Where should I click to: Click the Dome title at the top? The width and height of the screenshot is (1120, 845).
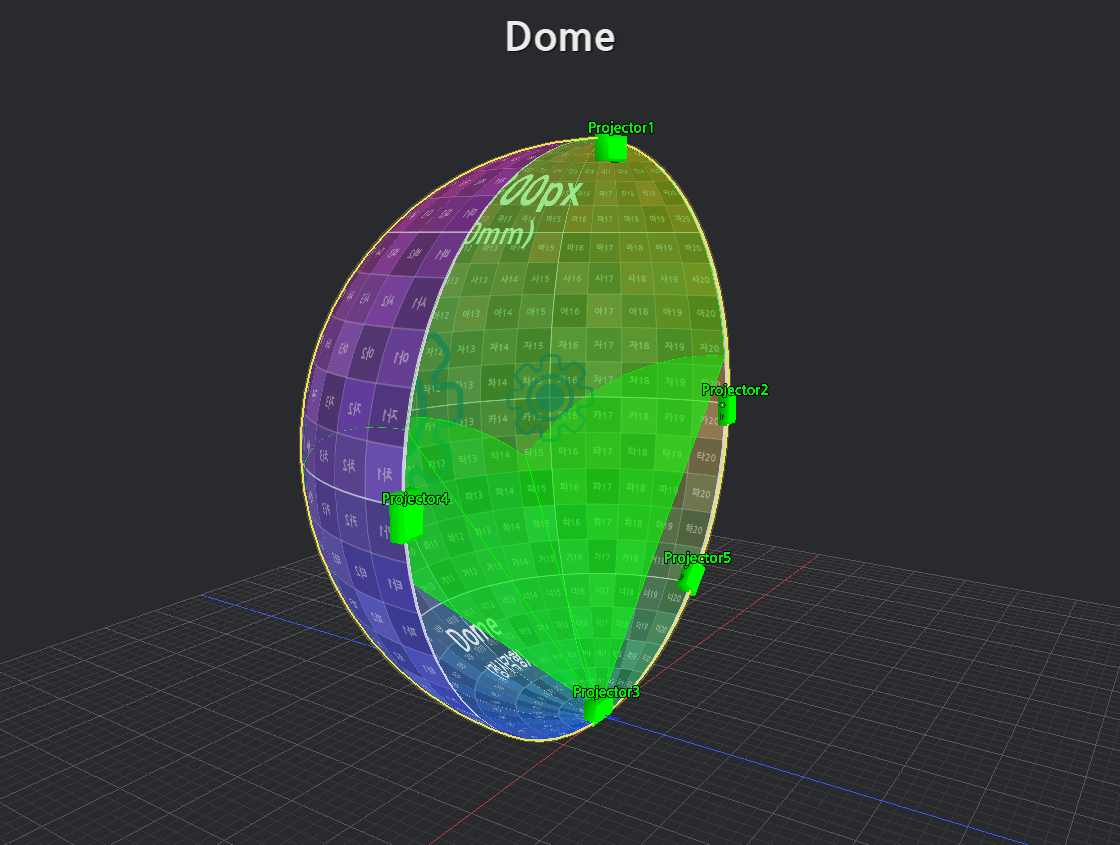560,36
